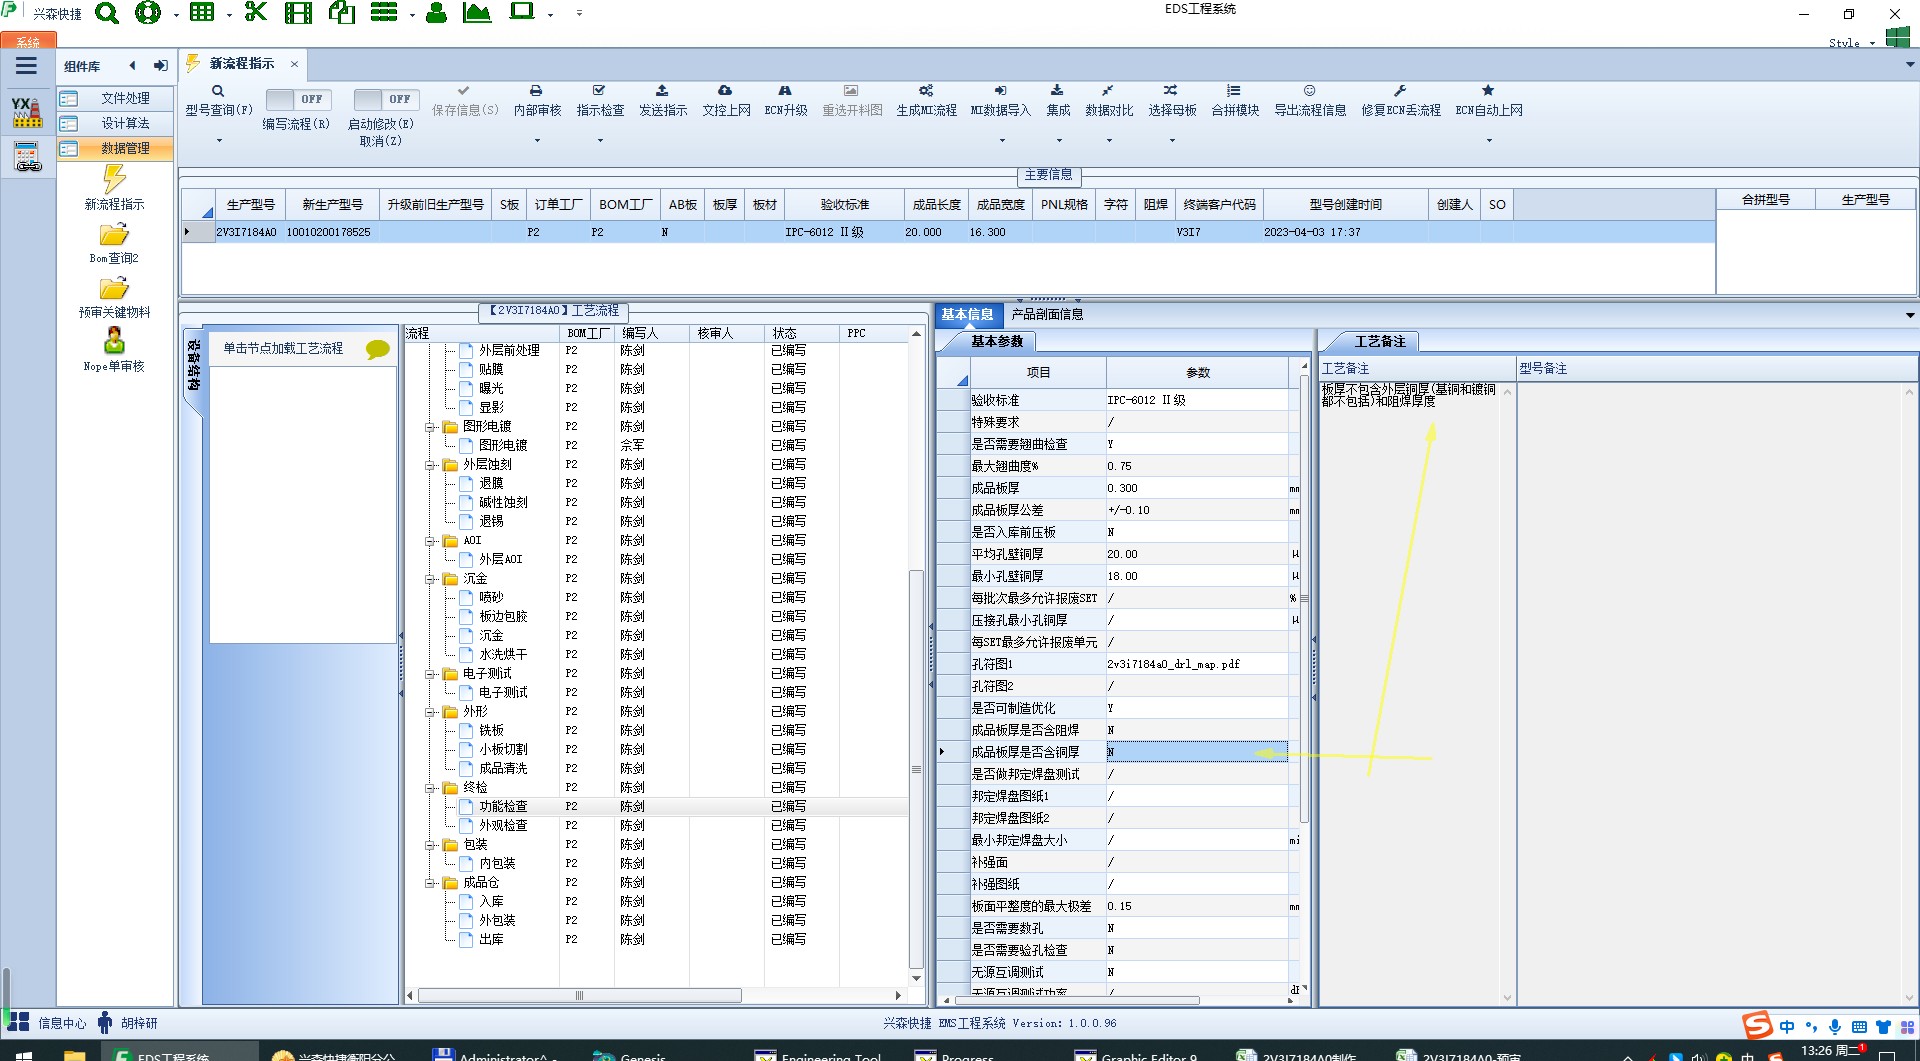Image resolution: width=1920 pixels, height=1061 pixels.
Task: Open the 文件处理 section in the component library
Action: click(115, 98)
